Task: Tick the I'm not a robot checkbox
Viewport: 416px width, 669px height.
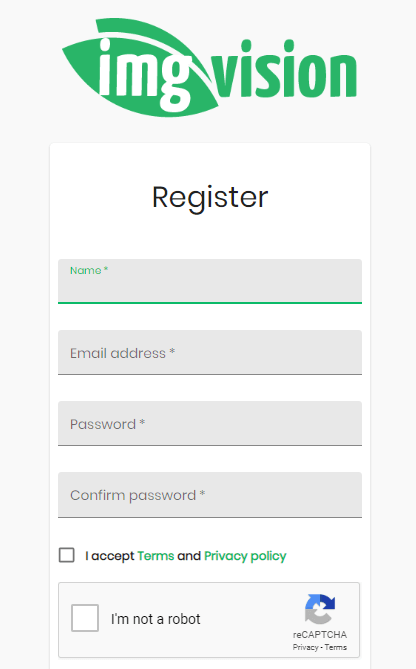Action: coord(85,618)
